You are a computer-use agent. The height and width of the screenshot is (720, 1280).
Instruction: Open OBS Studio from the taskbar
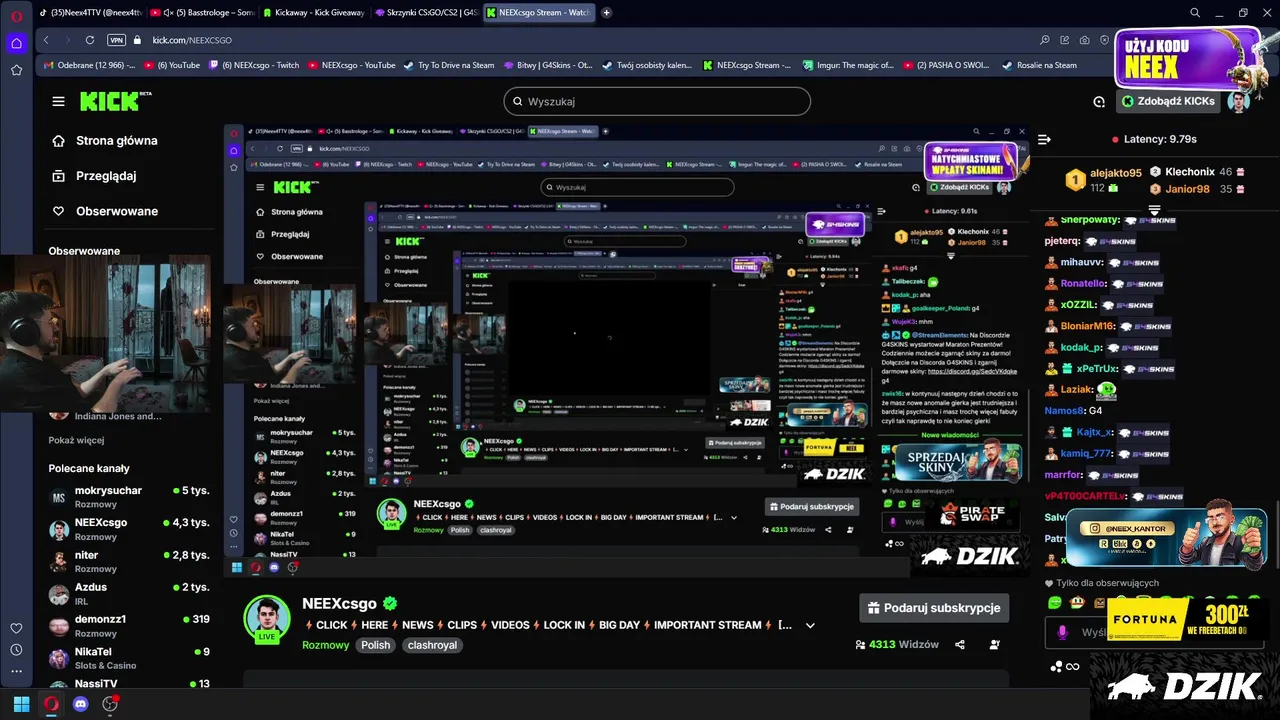click(110, 704)
